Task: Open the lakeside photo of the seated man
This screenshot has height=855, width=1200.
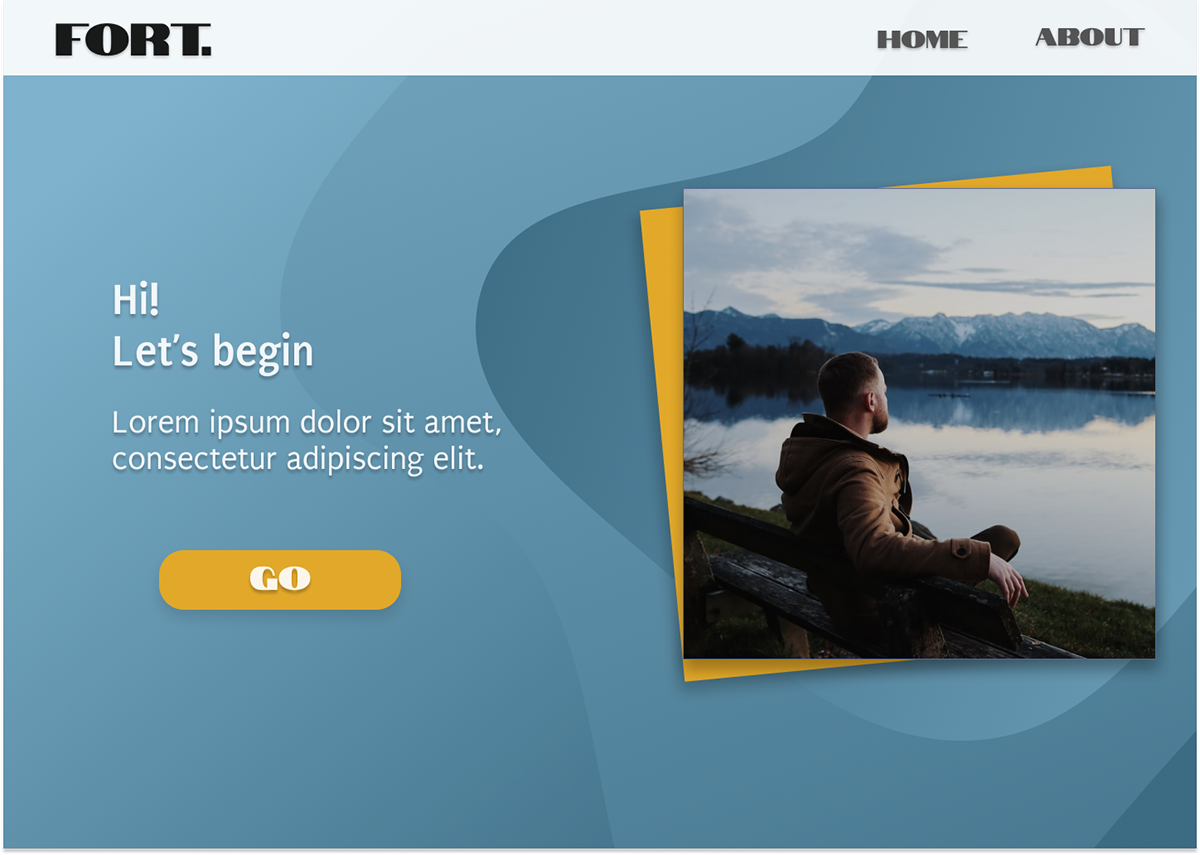Action: 919,423
